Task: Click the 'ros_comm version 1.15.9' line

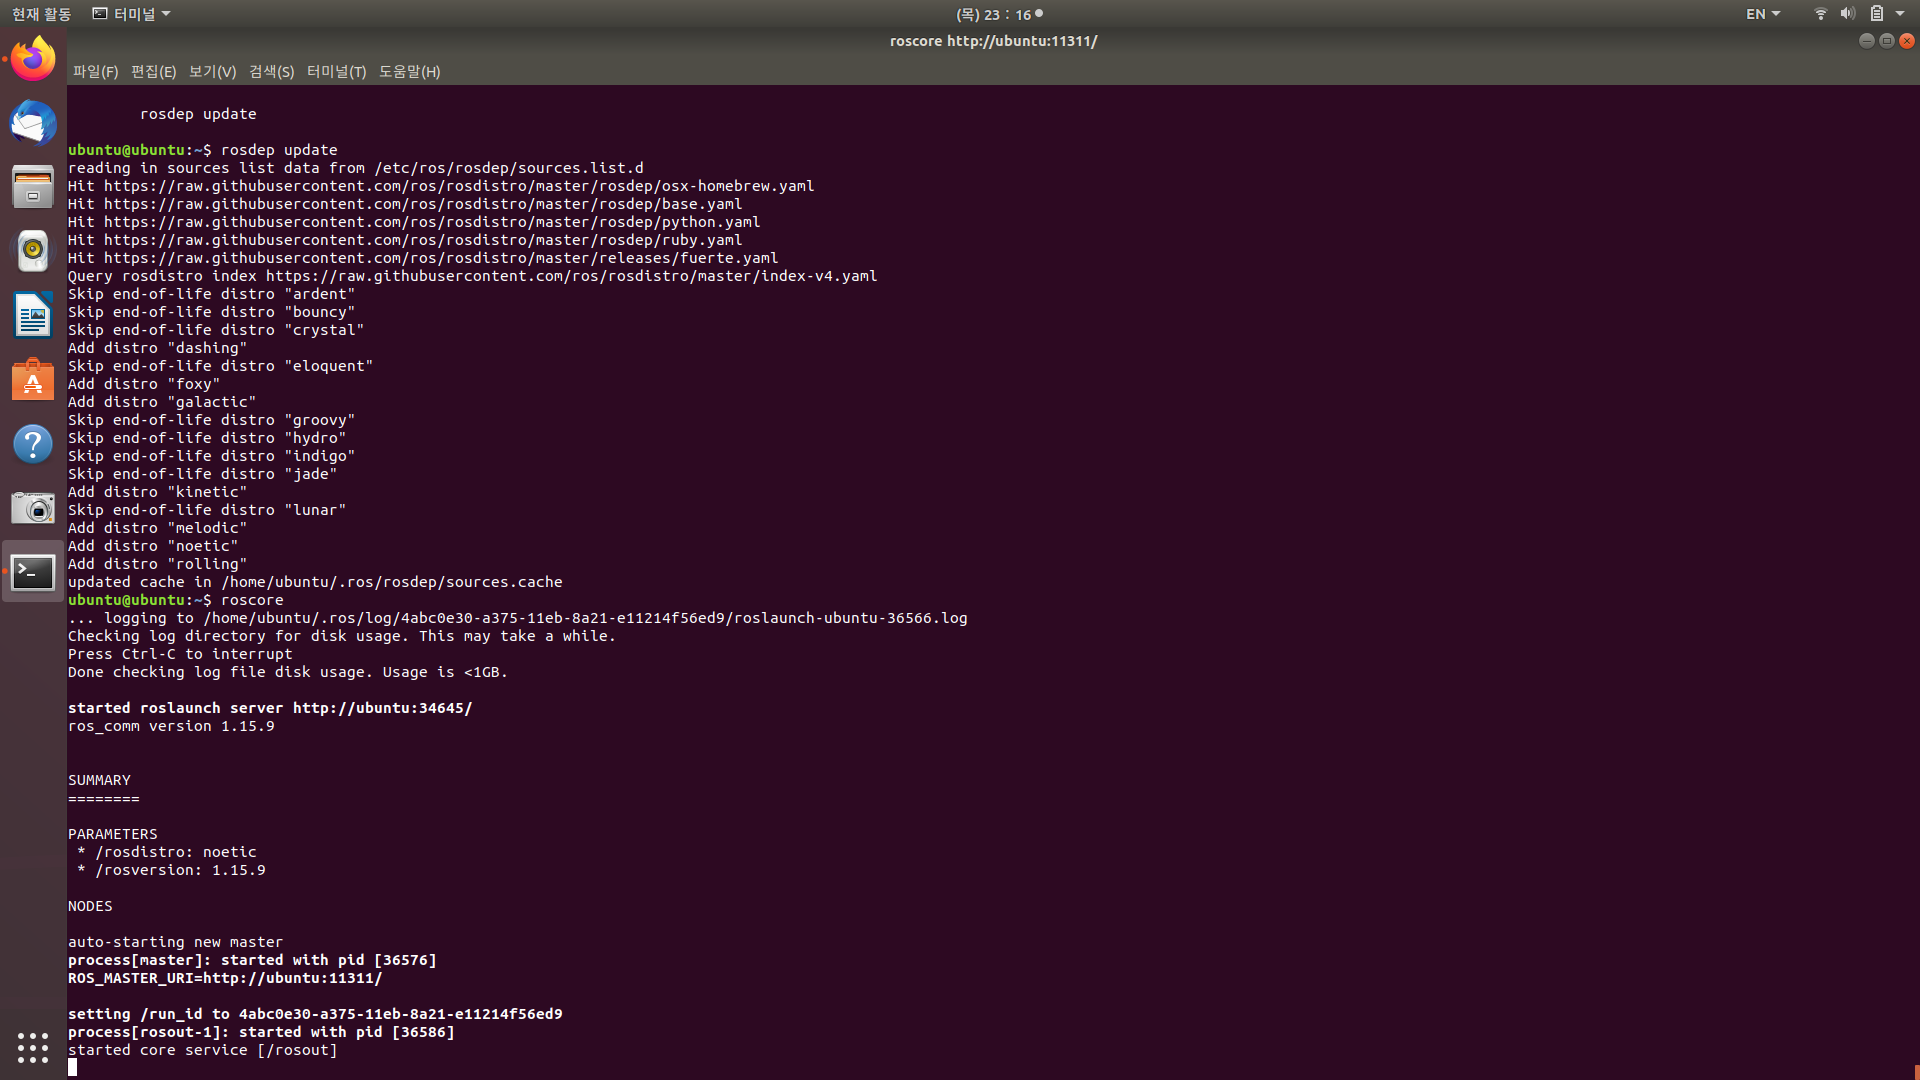Action: pos(171,726)
